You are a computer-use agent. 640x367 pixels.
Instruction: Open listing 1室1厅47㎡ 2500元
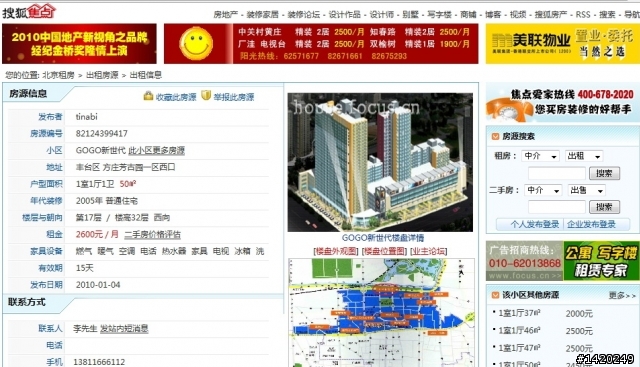(546, 348)
